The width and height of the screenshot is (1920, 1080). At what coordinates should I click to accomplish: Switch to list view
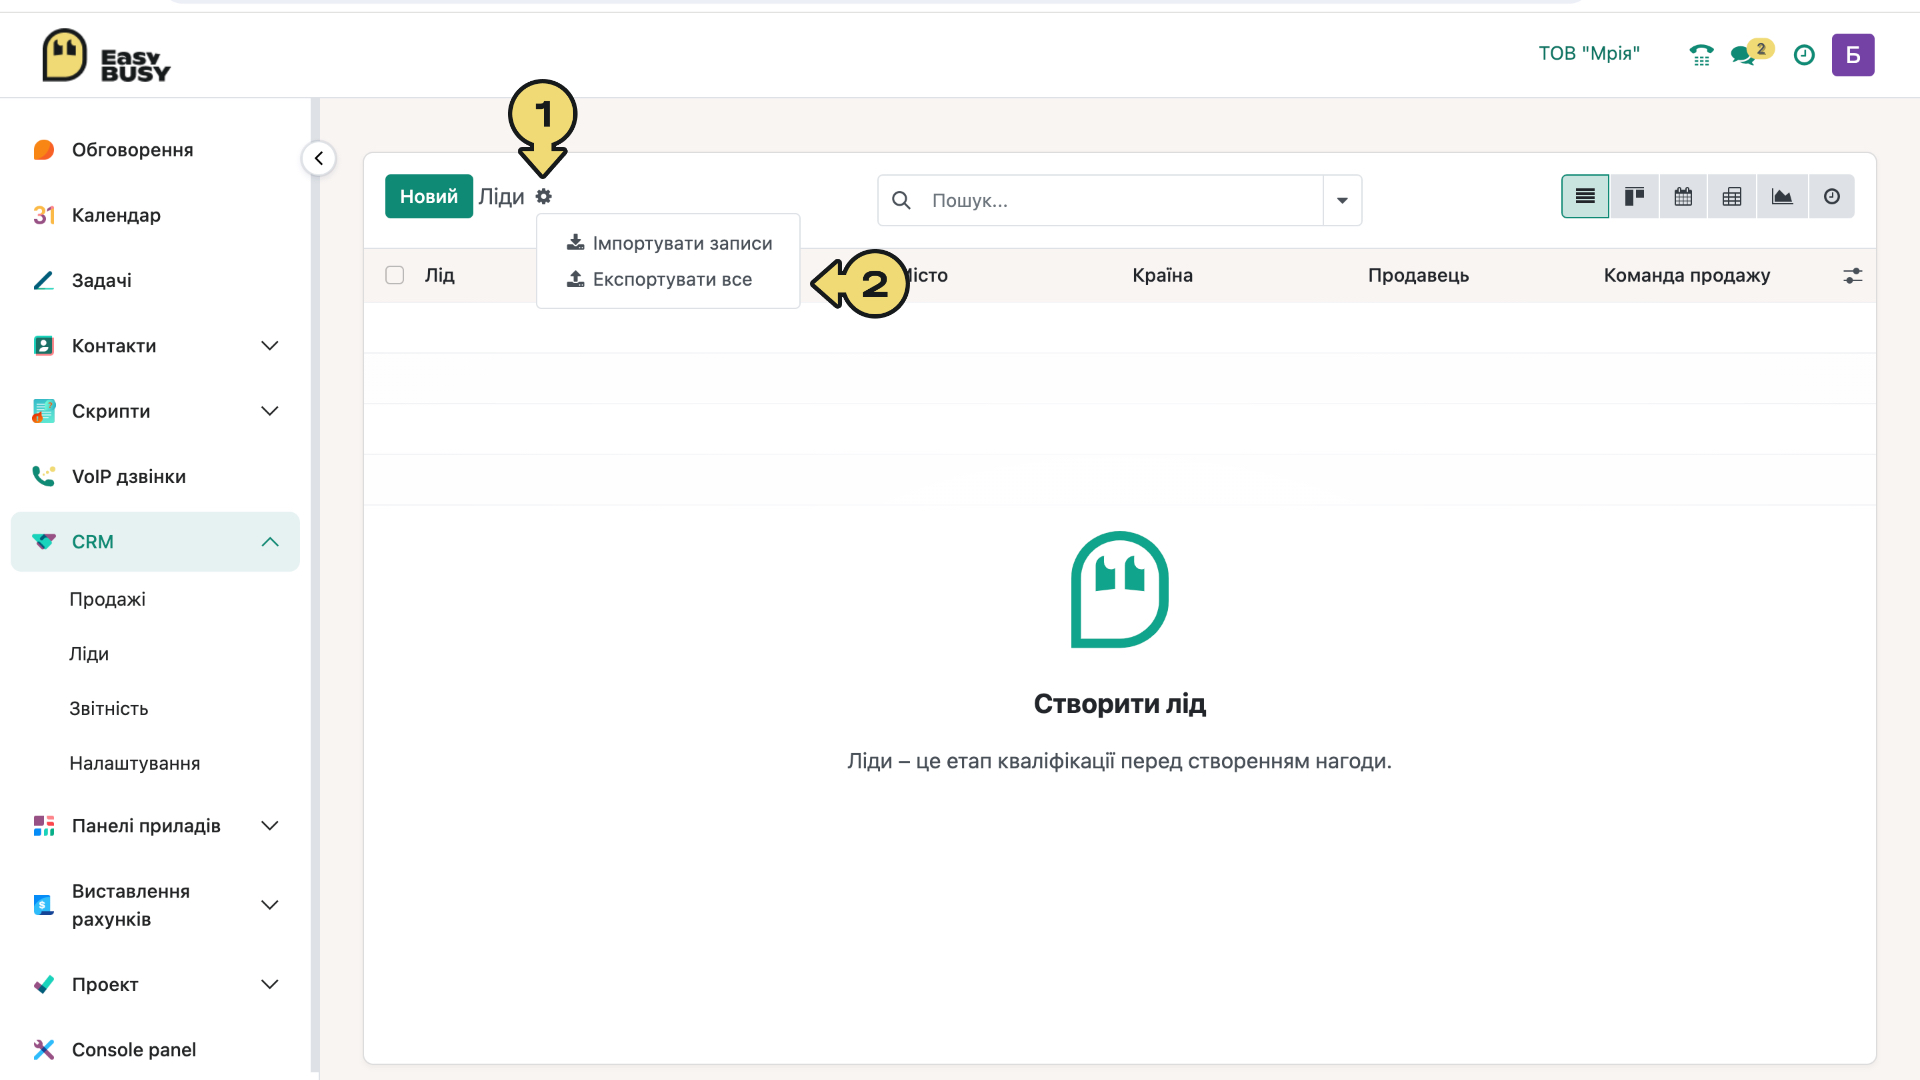coord(1585,197)
